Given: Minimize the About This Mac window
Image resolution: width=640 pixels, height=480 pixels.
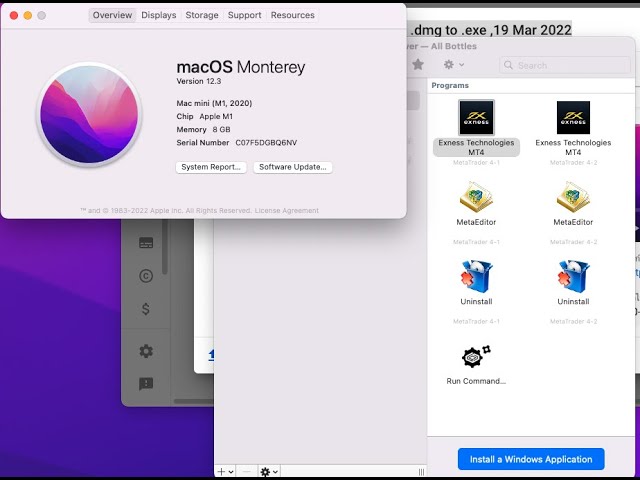Looking at the screenshot, I should coord(27,16).
